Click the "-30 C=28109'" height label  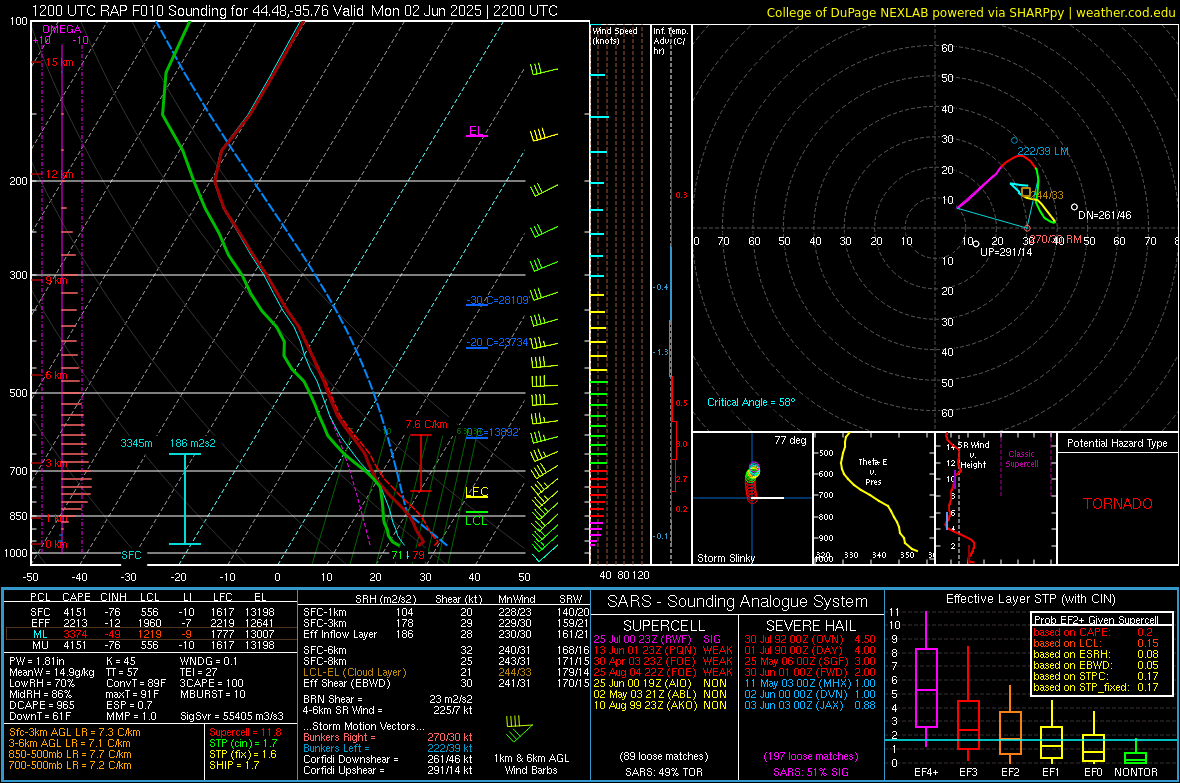(497, 300)
